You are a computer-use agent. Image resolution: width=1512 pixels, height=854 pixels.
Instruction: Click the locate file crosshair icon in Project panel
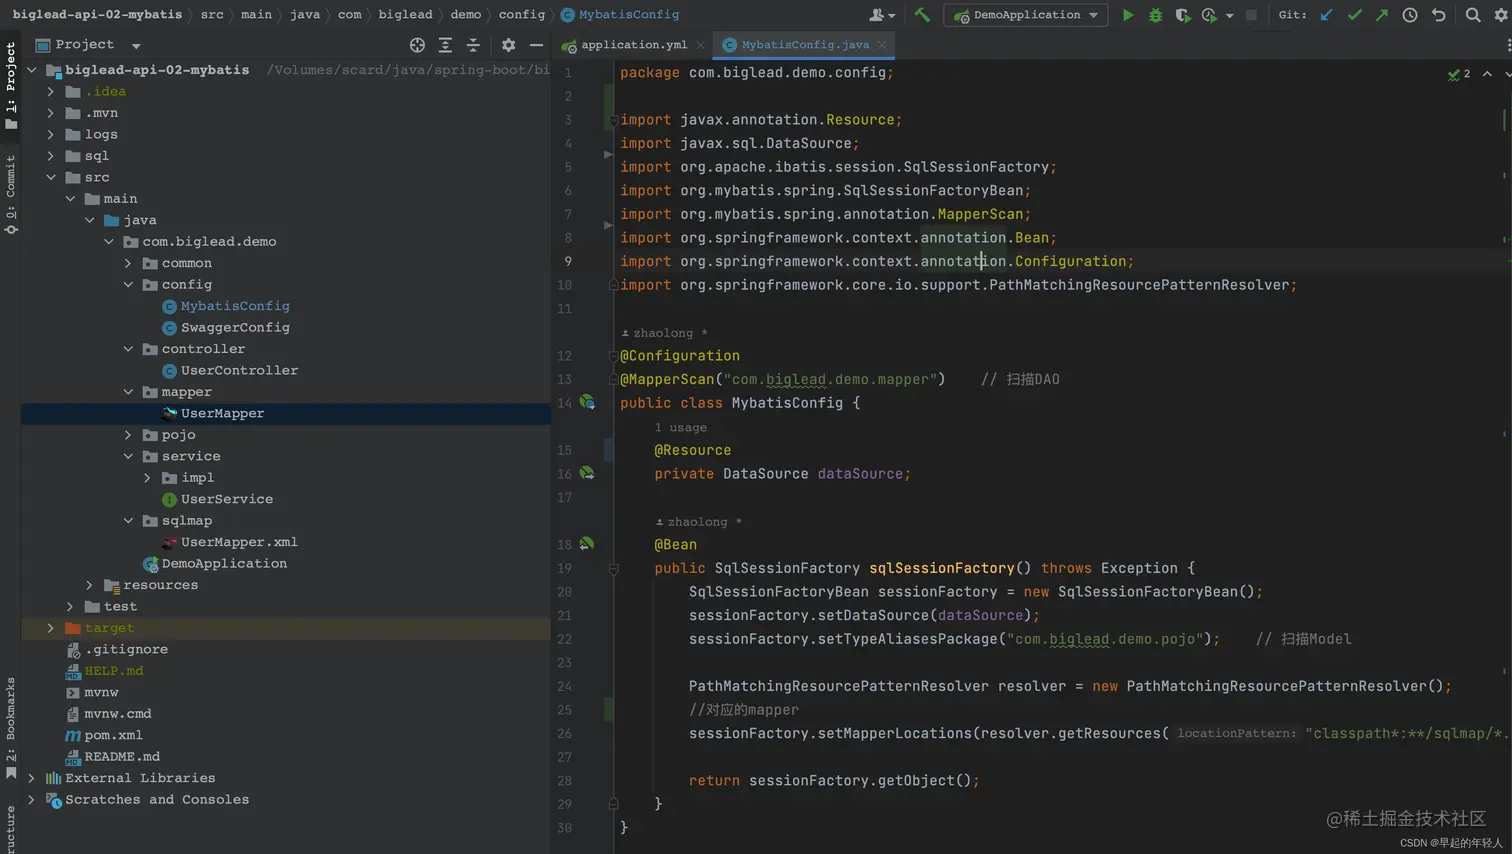pos(417,45)
